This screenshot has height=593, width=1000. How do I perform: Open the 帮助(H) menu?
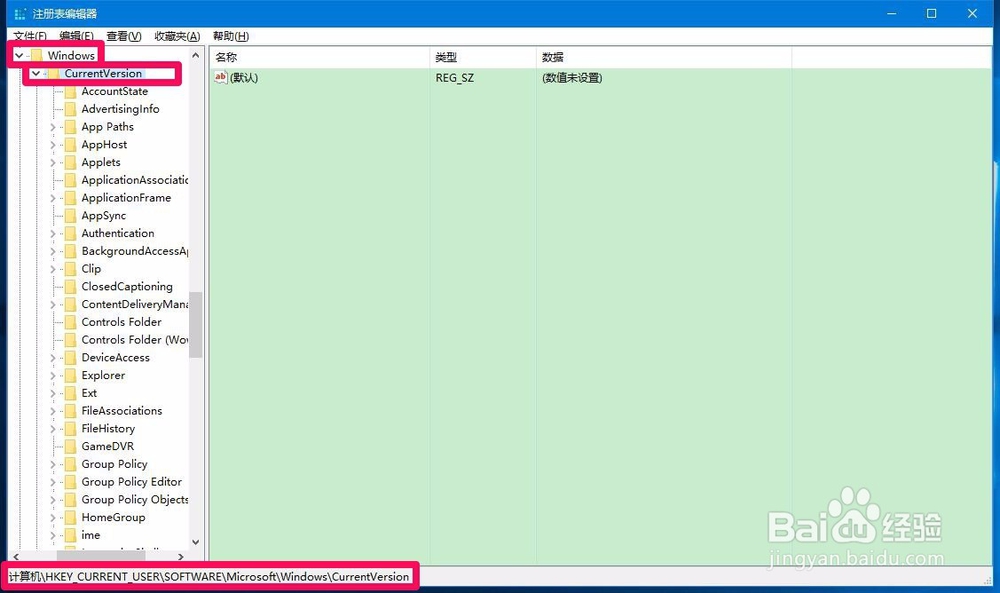coord(231,36)
